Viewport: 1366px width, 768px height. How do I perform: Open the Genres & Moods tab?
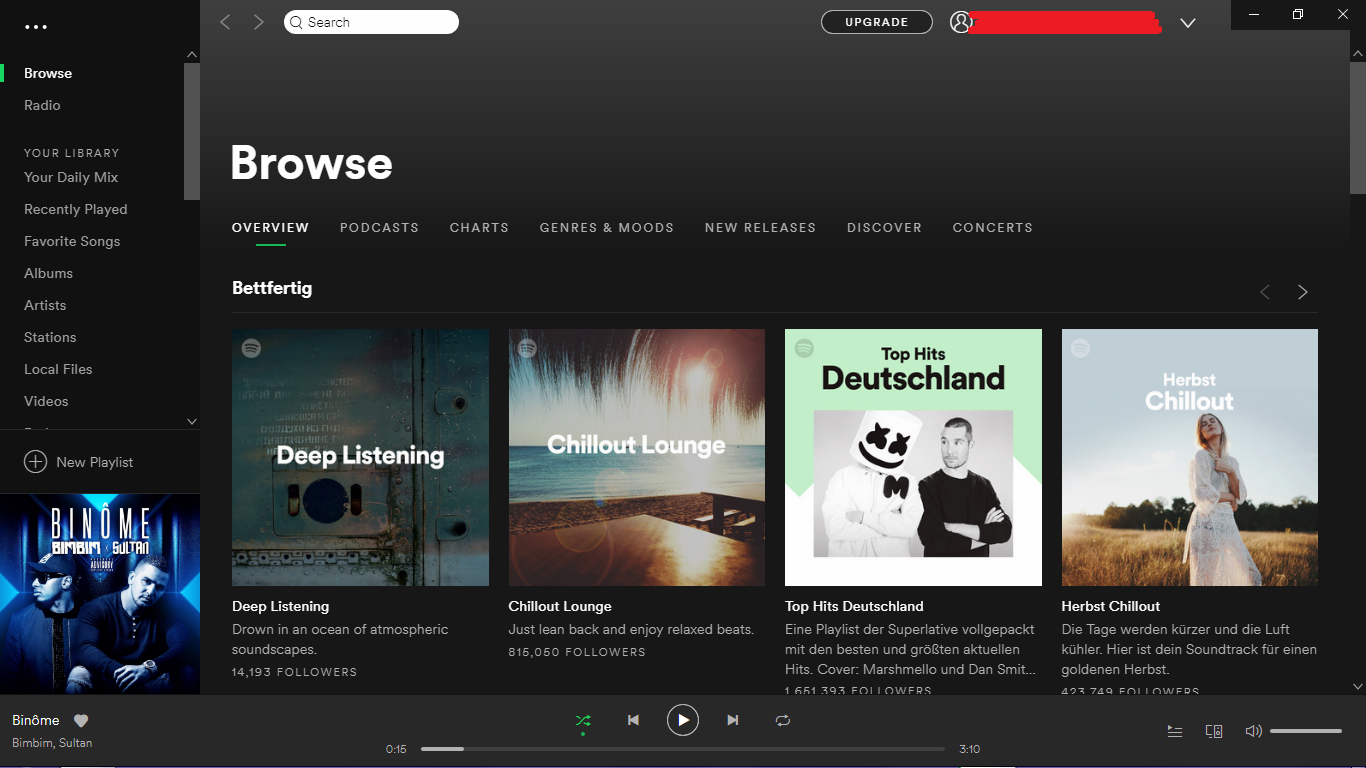(x=607, y=228)
